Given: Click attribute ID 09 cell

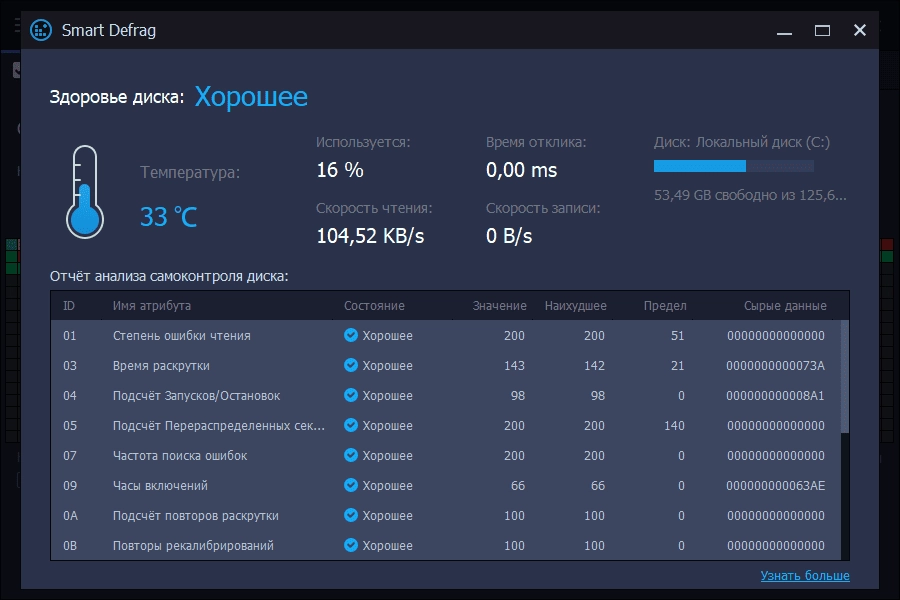Looking at the screenshot, I should (70, 485).
